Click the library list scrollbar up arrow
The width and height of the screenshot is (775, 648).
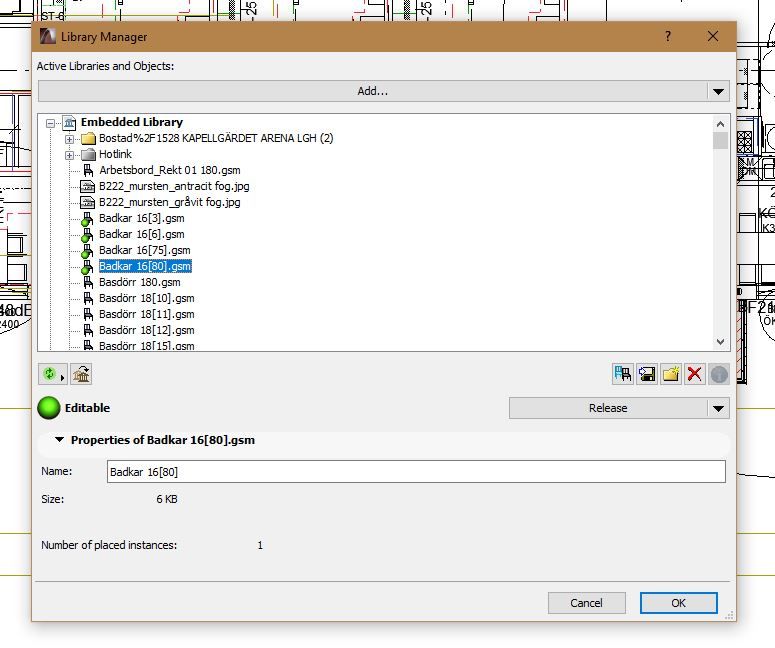tap(720, 124)
